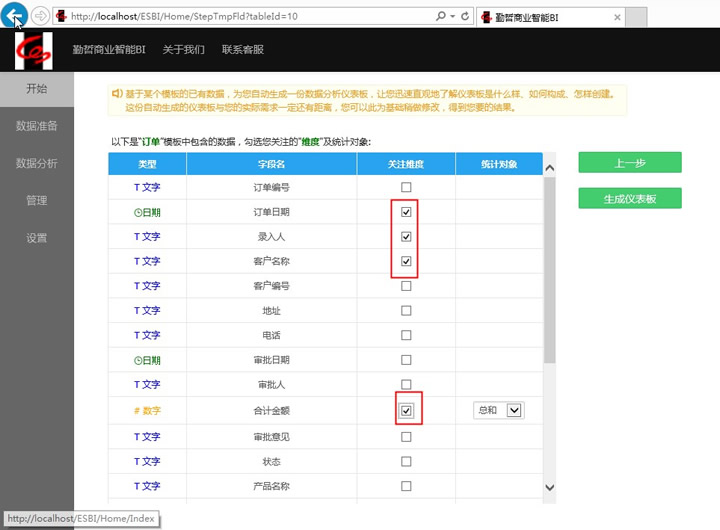Click the browser forward arrow button
This screenshot has width=720, height=530.
pyautogui.click(x=40, y=16)
